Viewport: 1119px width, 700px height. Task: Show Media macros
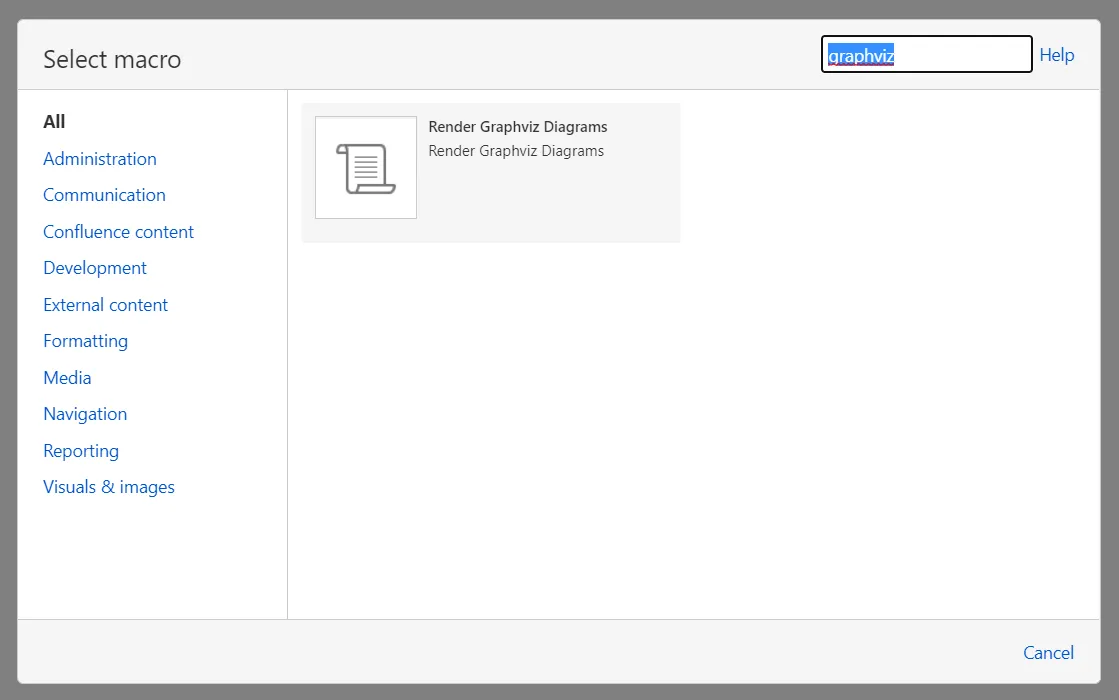click(67, 377)
